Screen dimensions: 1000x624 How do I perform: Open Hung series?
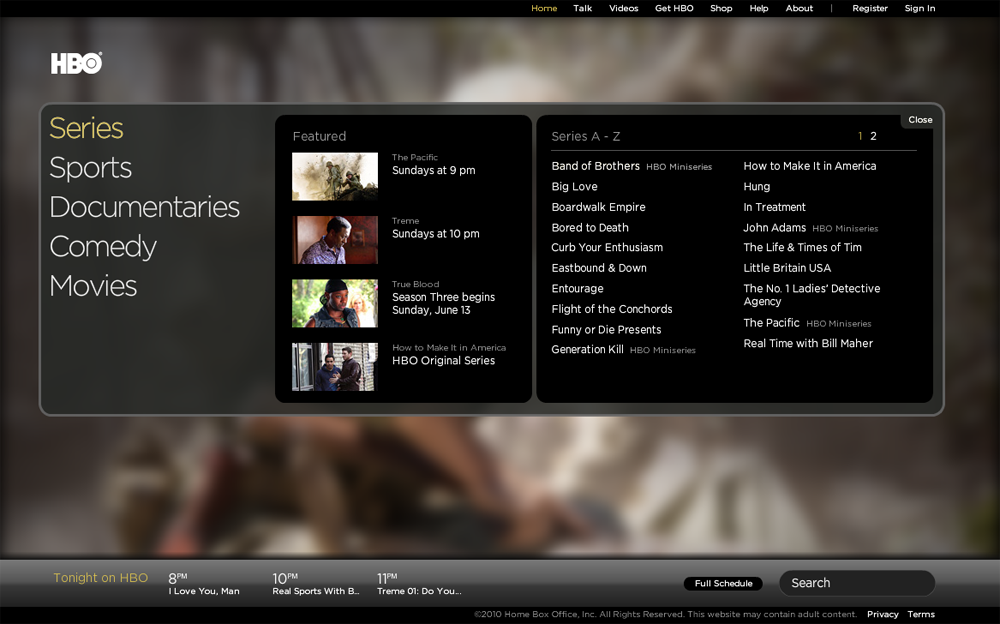pyautogui.click(x=756, y=187)
